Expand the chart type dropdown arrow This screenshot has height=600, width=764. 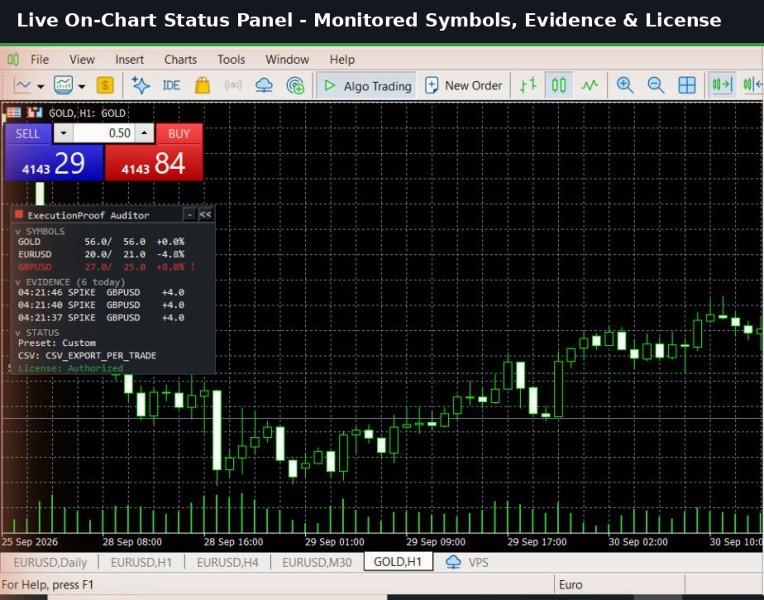[40, 86]
